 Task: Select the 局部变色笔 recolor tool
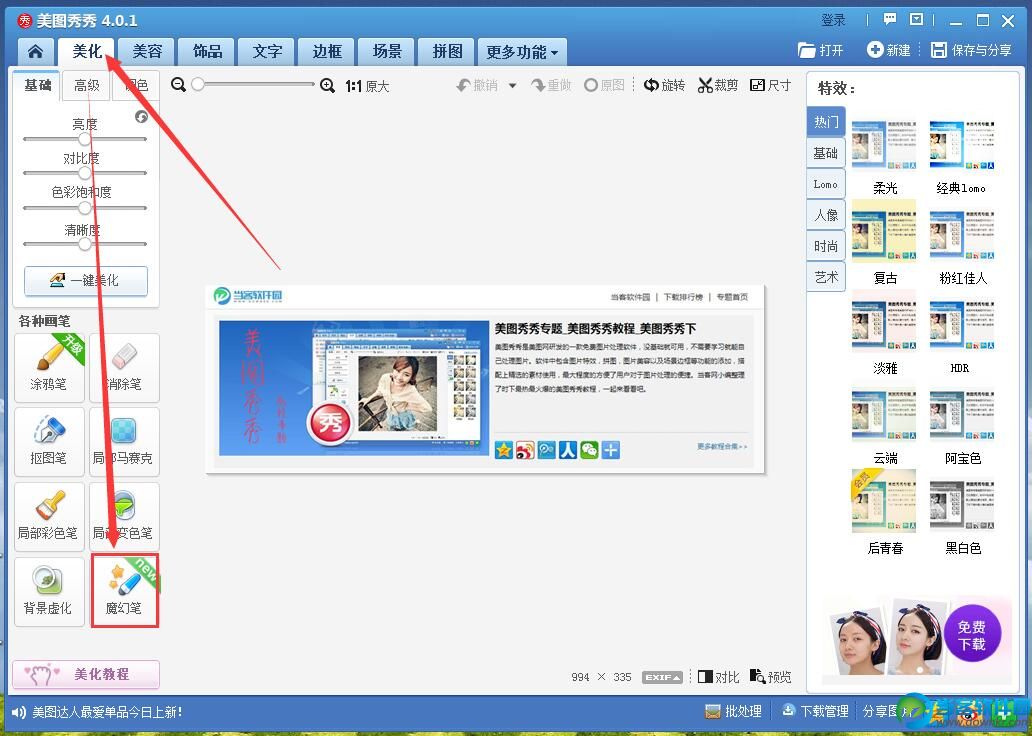pos(124,517)
